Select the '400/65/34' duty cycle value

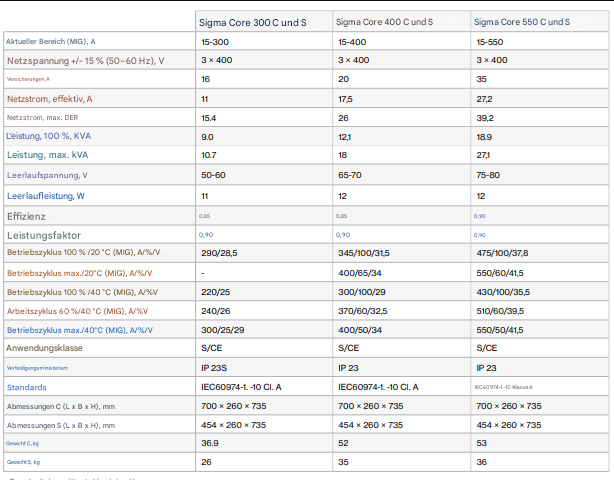pos(360,273)
